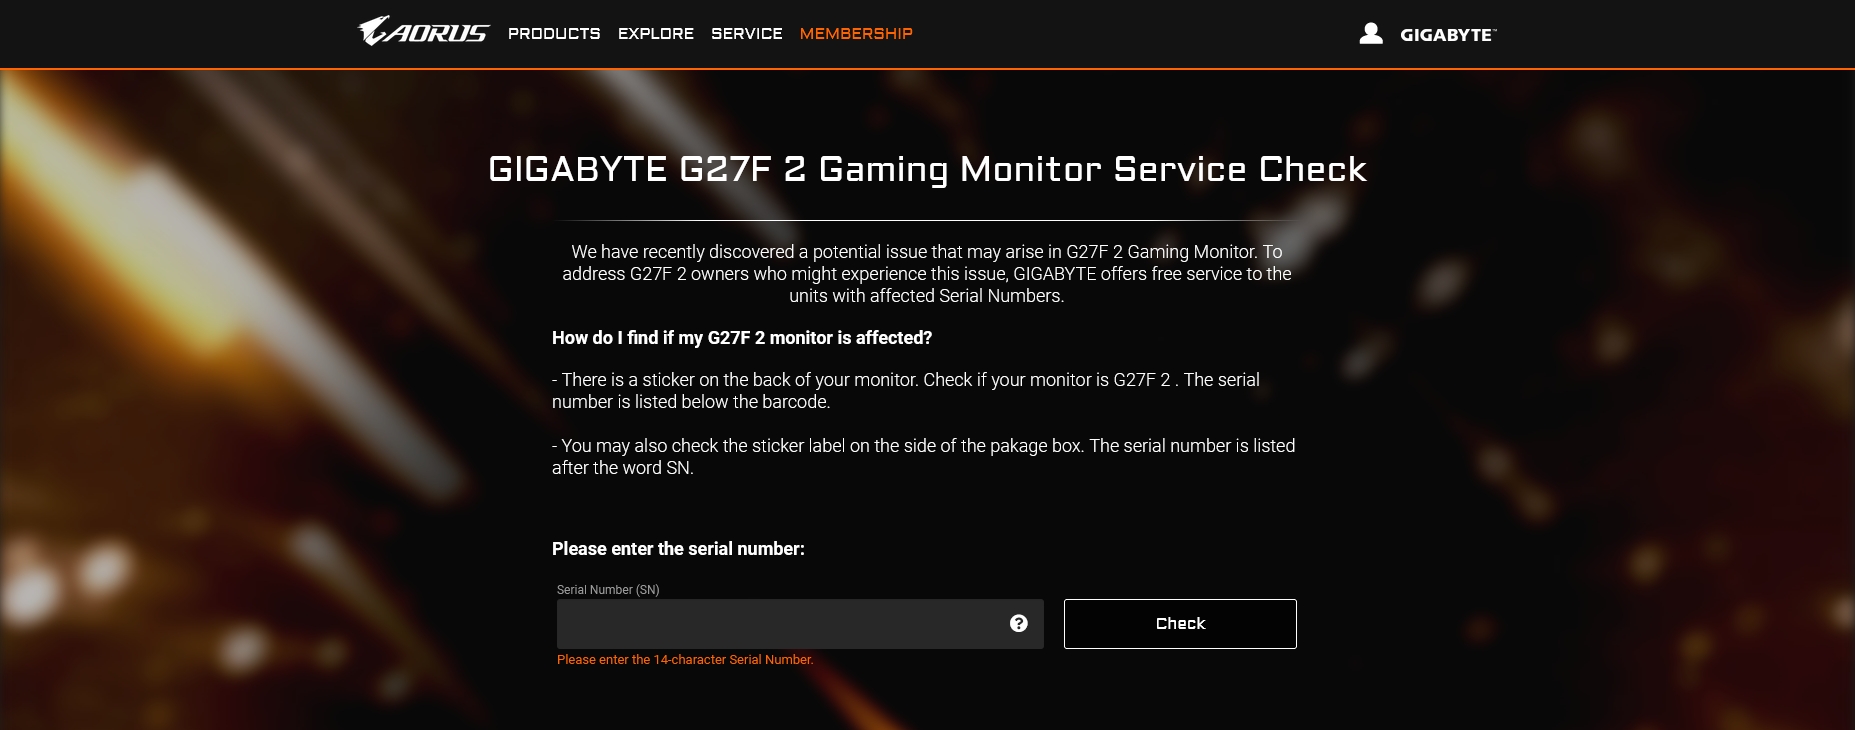The width and height of the screenshot is (1855, 730).
Task: Click the introductory potential issue paragraph
Action: [x=927, y=274]
